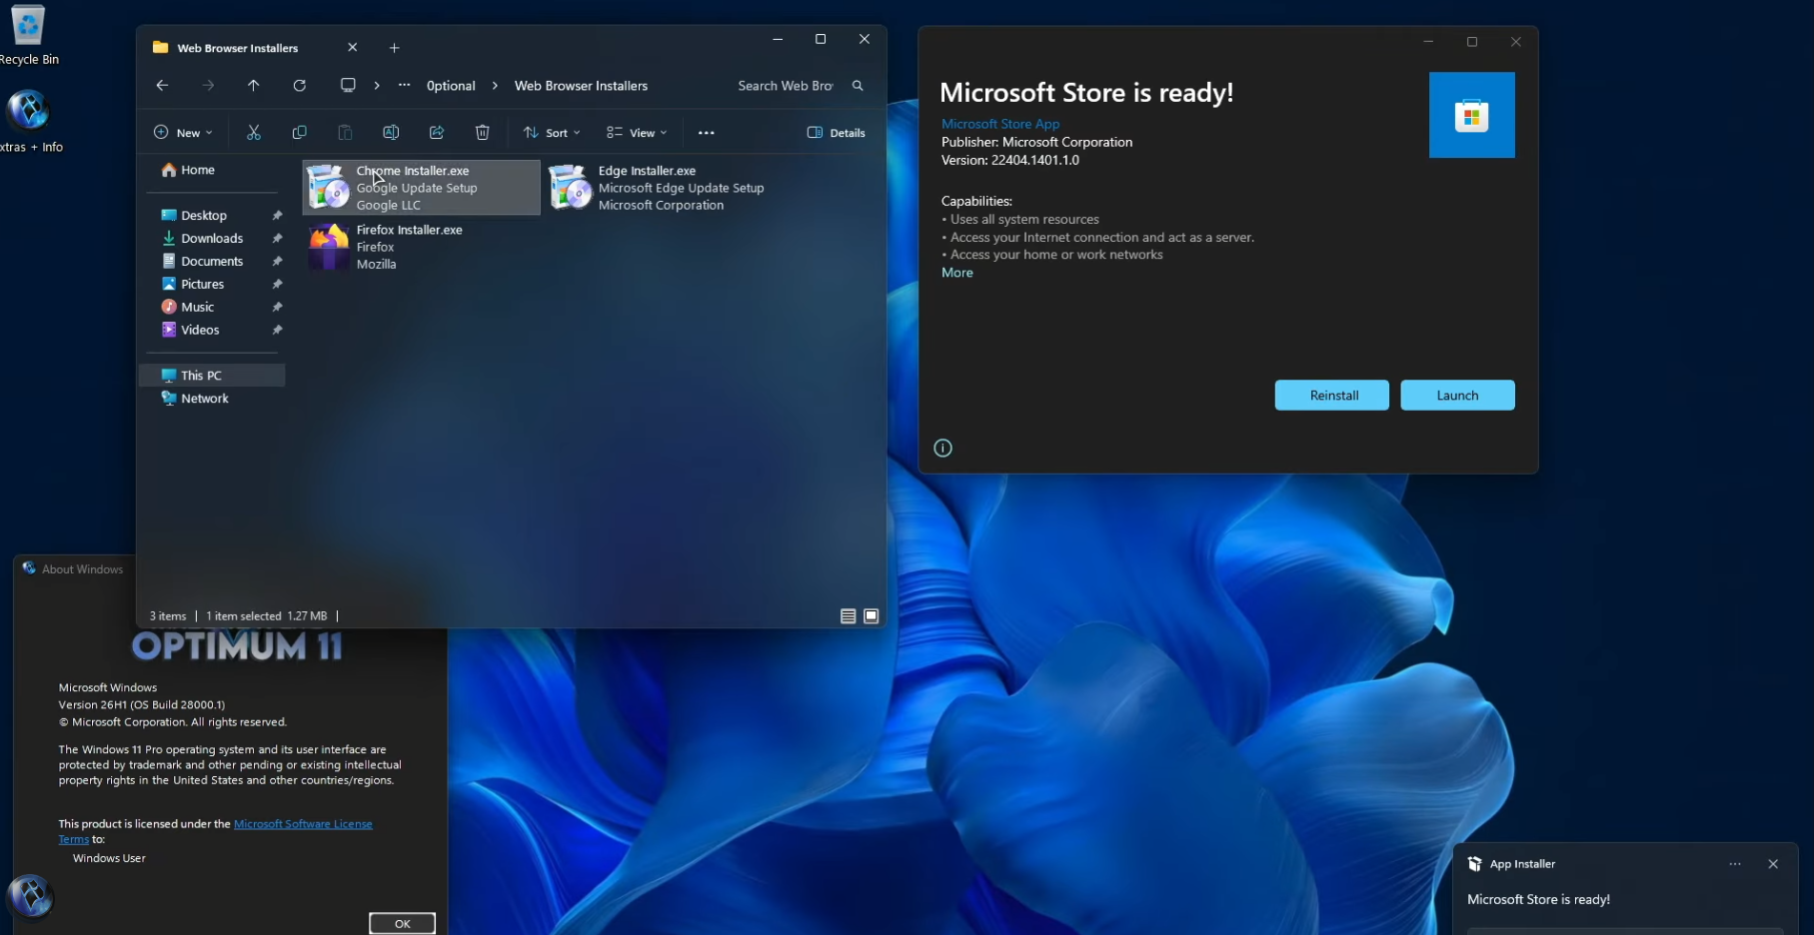Select This PC in navigation pane

pyautogui.click(x=212, y=375)
